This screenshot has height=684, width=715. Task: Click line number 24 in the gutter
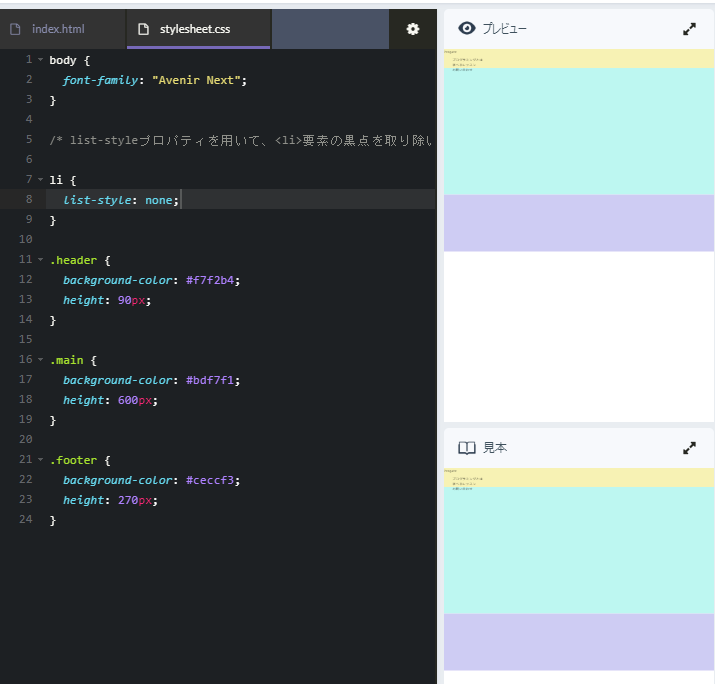26,519
